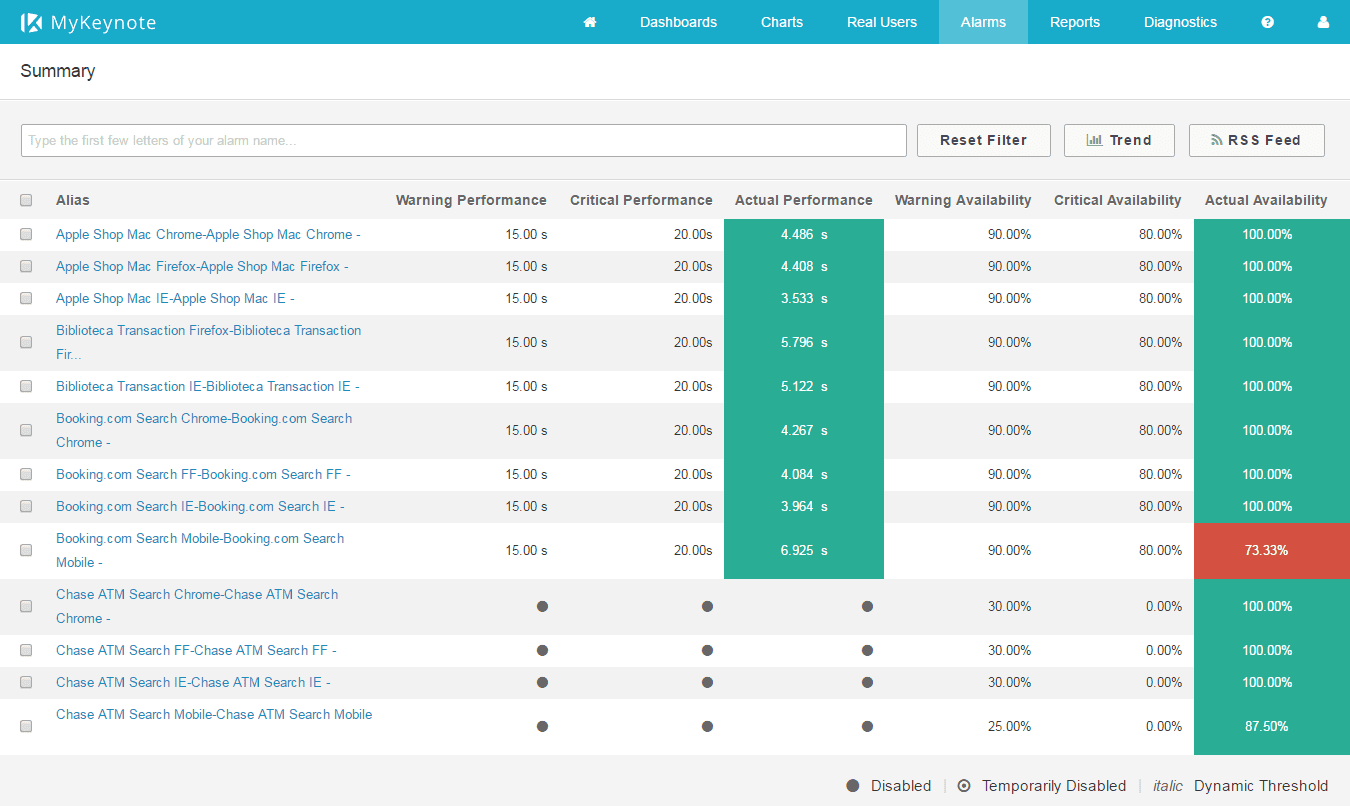Open Apple Shop Mac IE alarm link

pyautogui.click(x=175, y=298)
